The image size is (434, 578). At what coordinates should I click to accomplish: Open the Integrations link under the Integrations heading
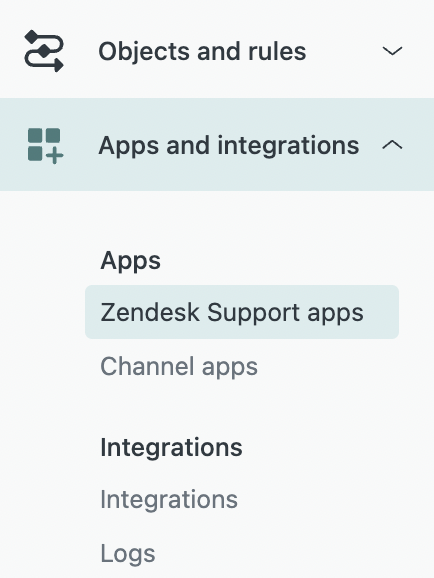(x=169, y=499)
